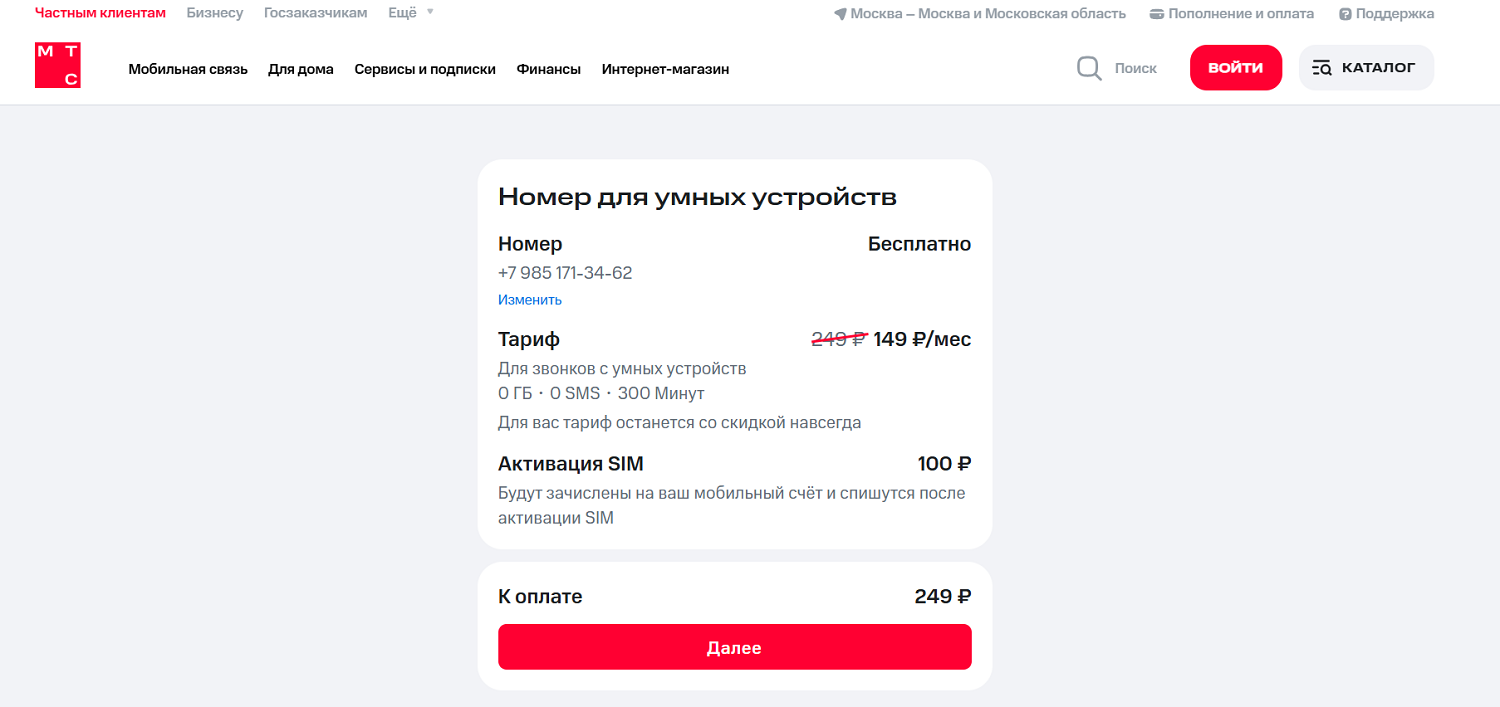Click the MTS logo
Image resolution: width=1500 pixels, height=707 pixels.
[x=57, y=64]
